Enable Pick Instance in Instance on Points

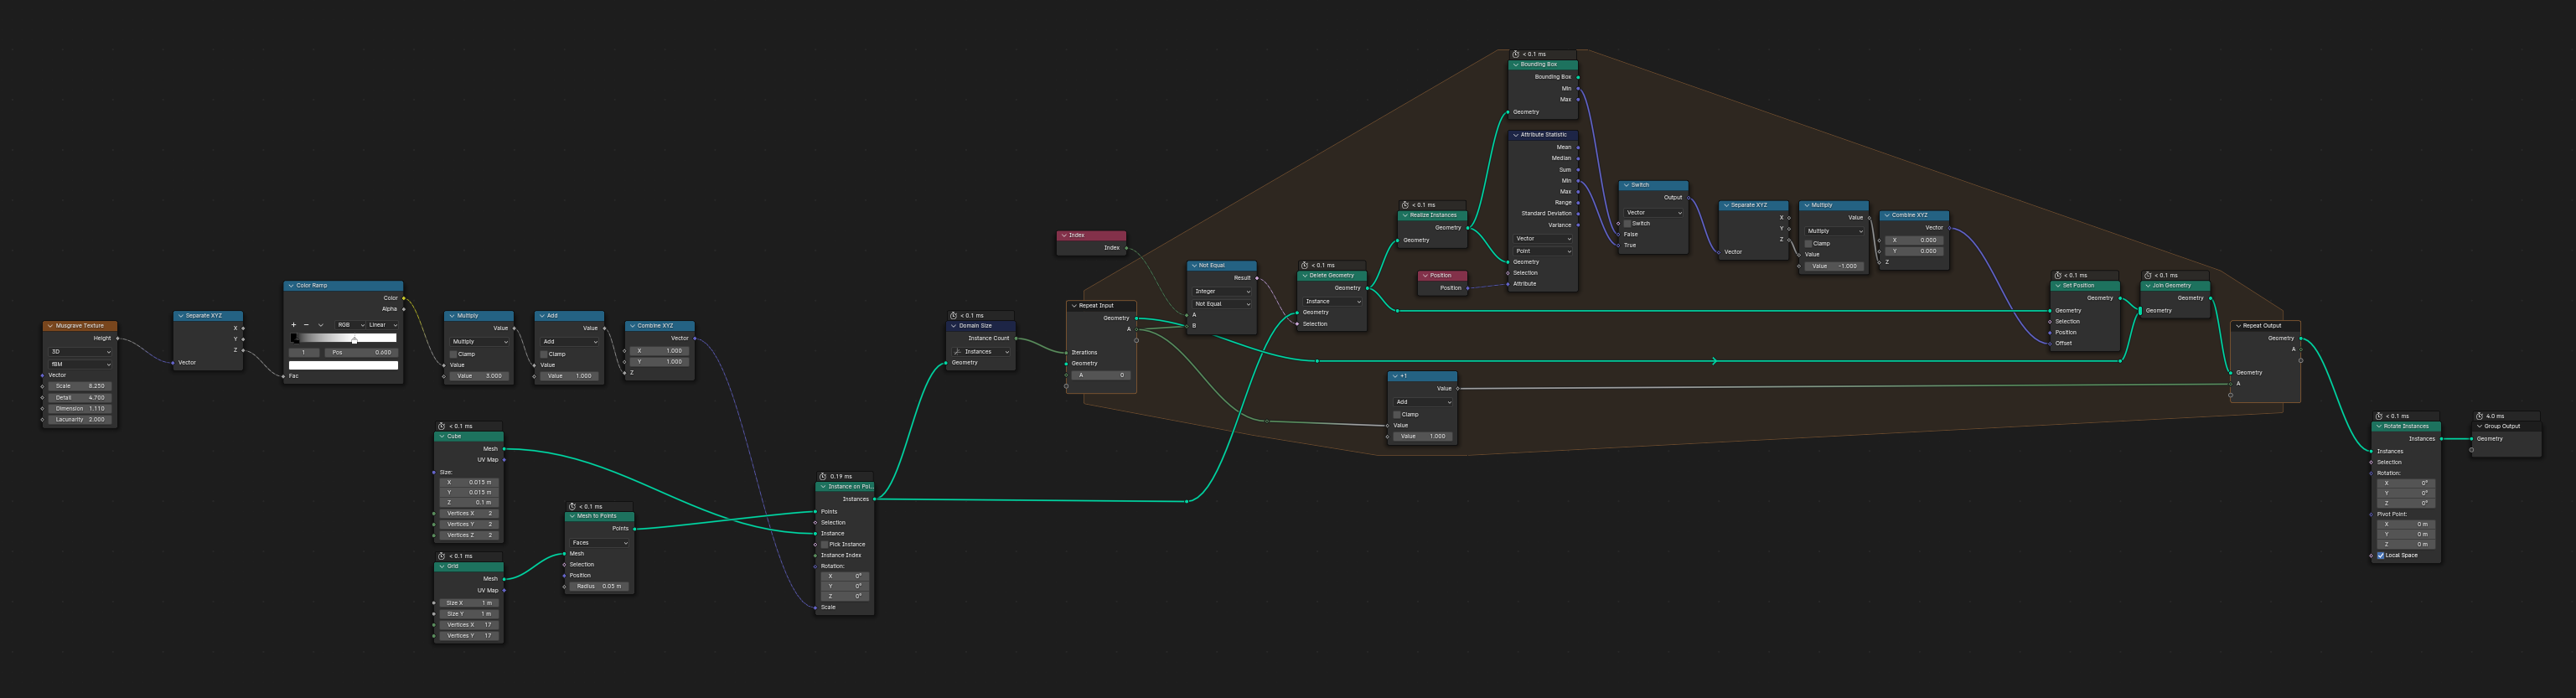[x=824, y=544]
